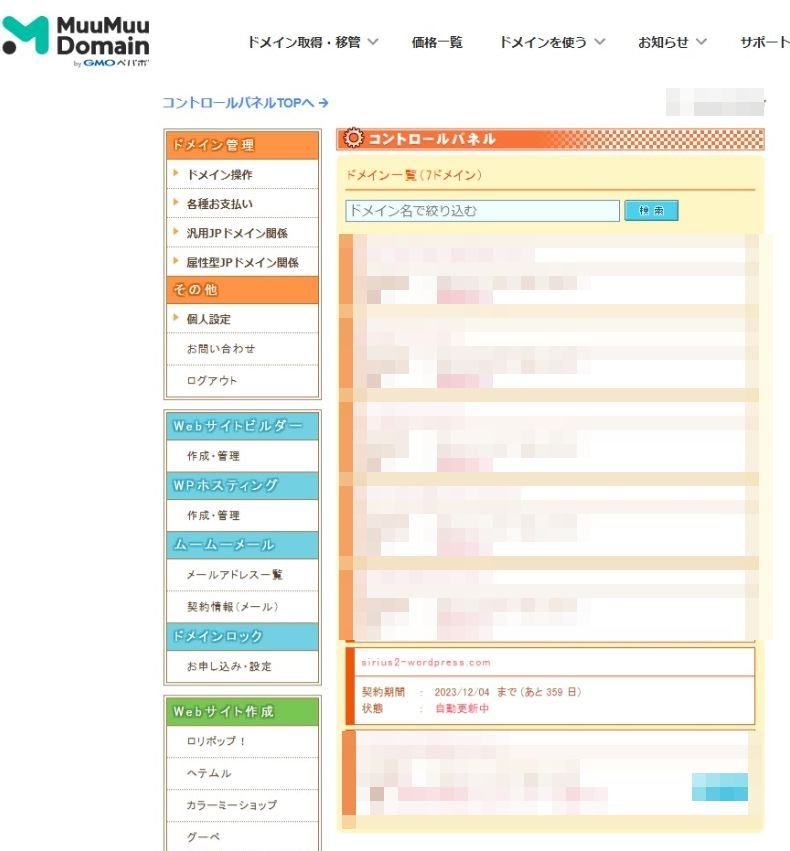Open the ドメインを使う dropdown menu
790x851 pixels.
click(x=552, y=42)
